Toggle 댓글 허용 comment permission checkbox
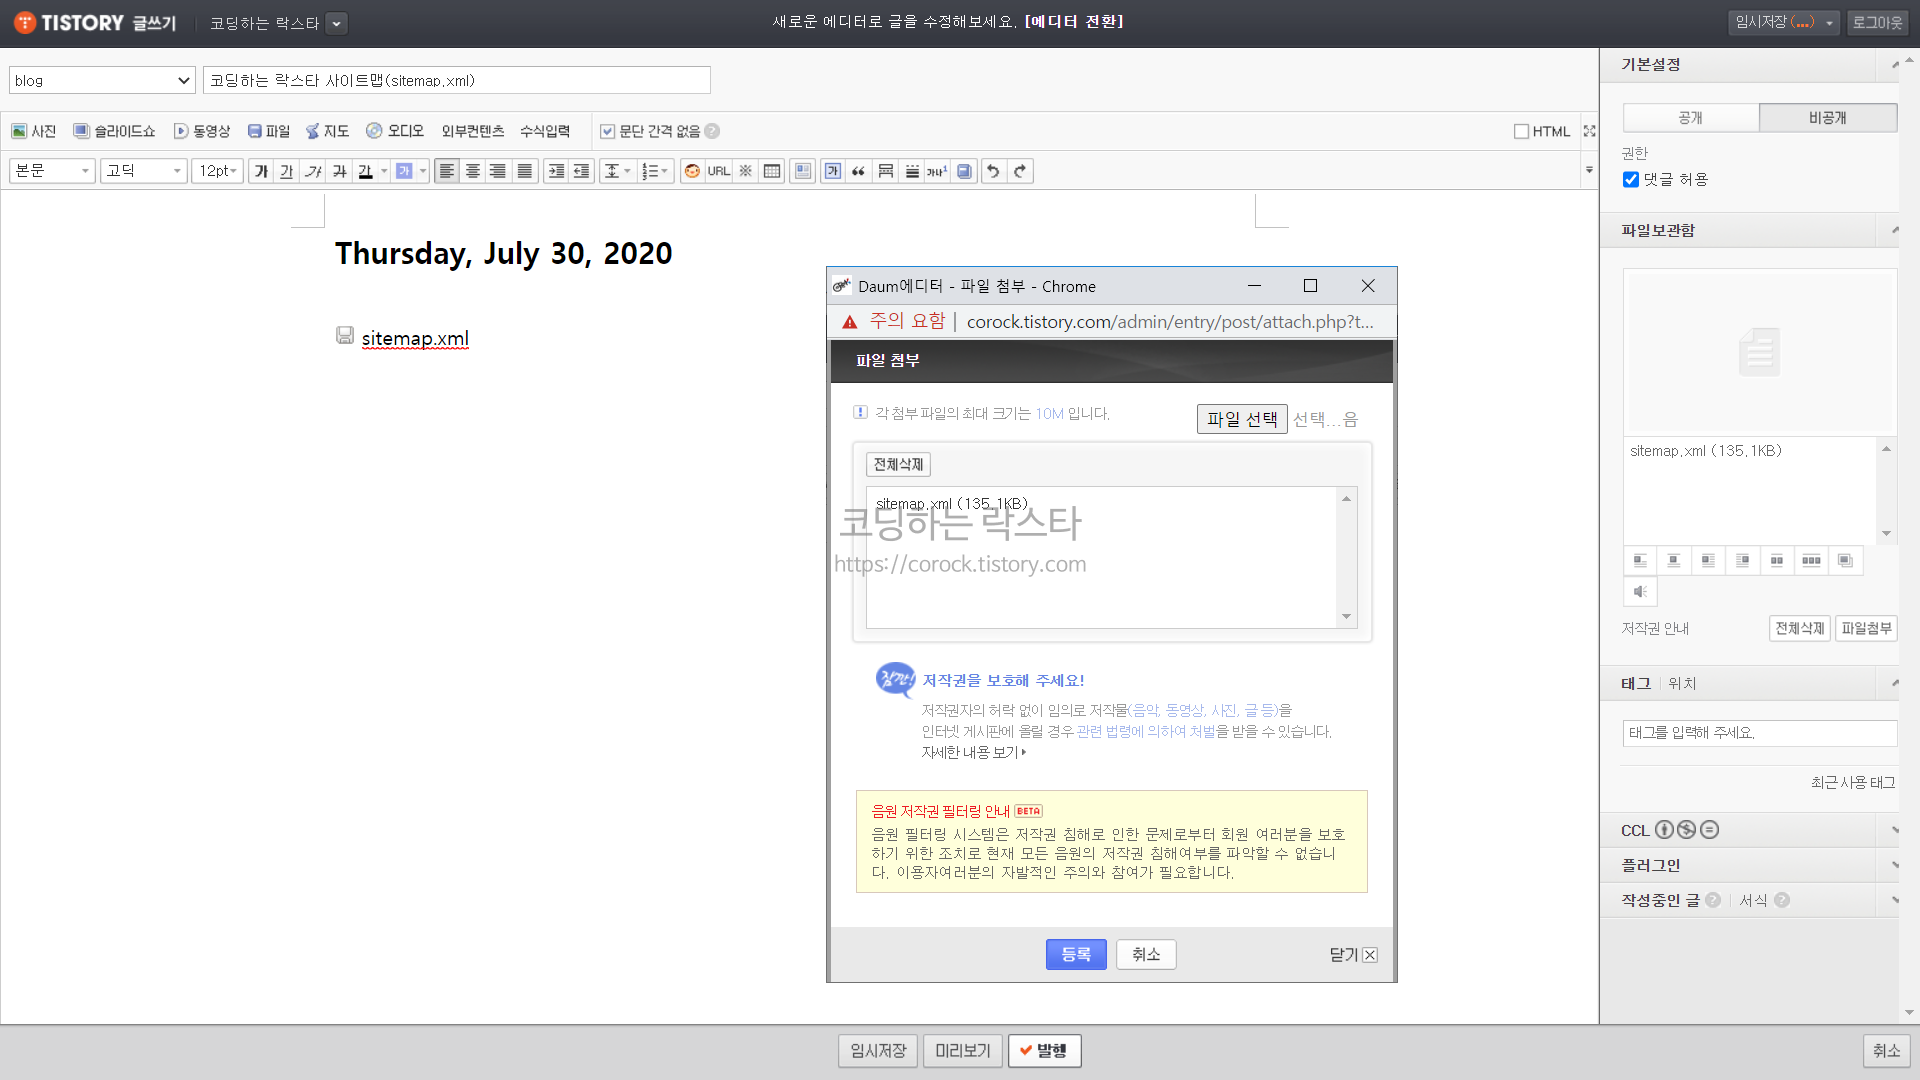 [1631, 179]
